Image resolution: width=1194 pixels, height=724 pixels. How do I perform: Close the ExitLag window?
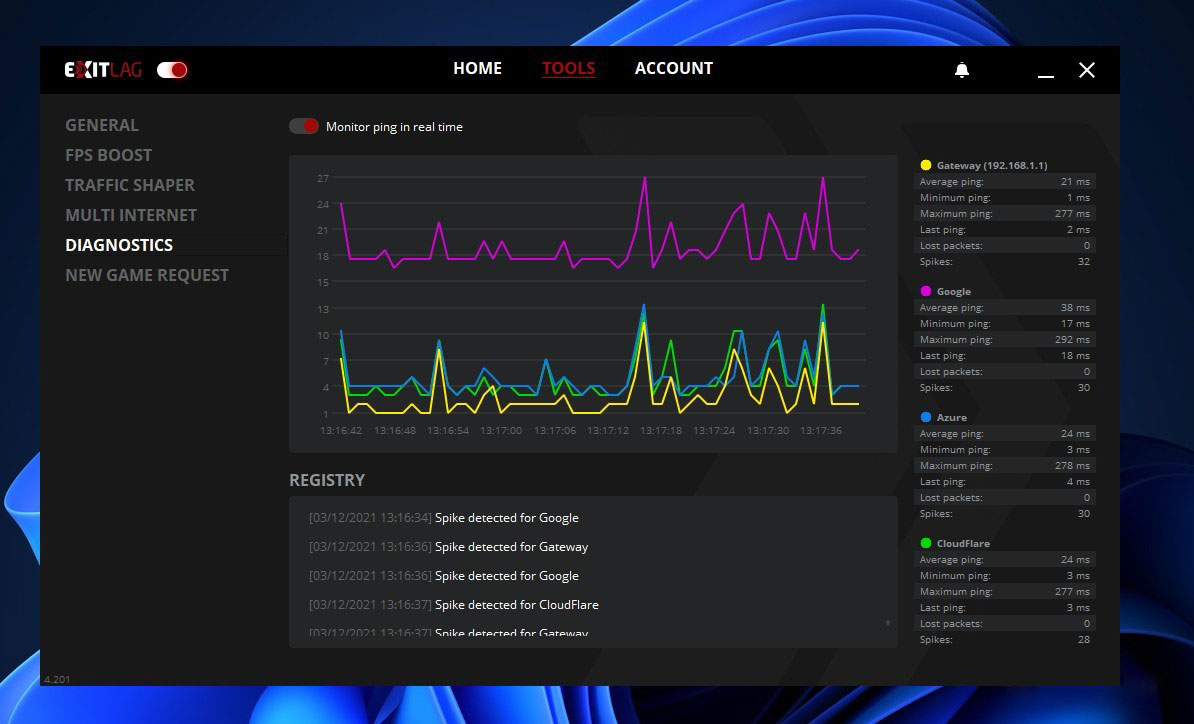pyautogui.click(x=1087, y=70)
